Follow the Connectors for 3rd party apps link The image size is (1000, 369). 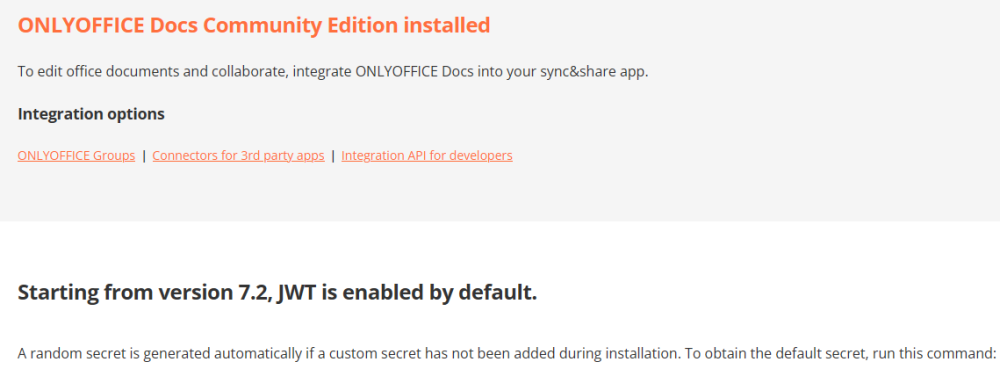pos(239,156)
